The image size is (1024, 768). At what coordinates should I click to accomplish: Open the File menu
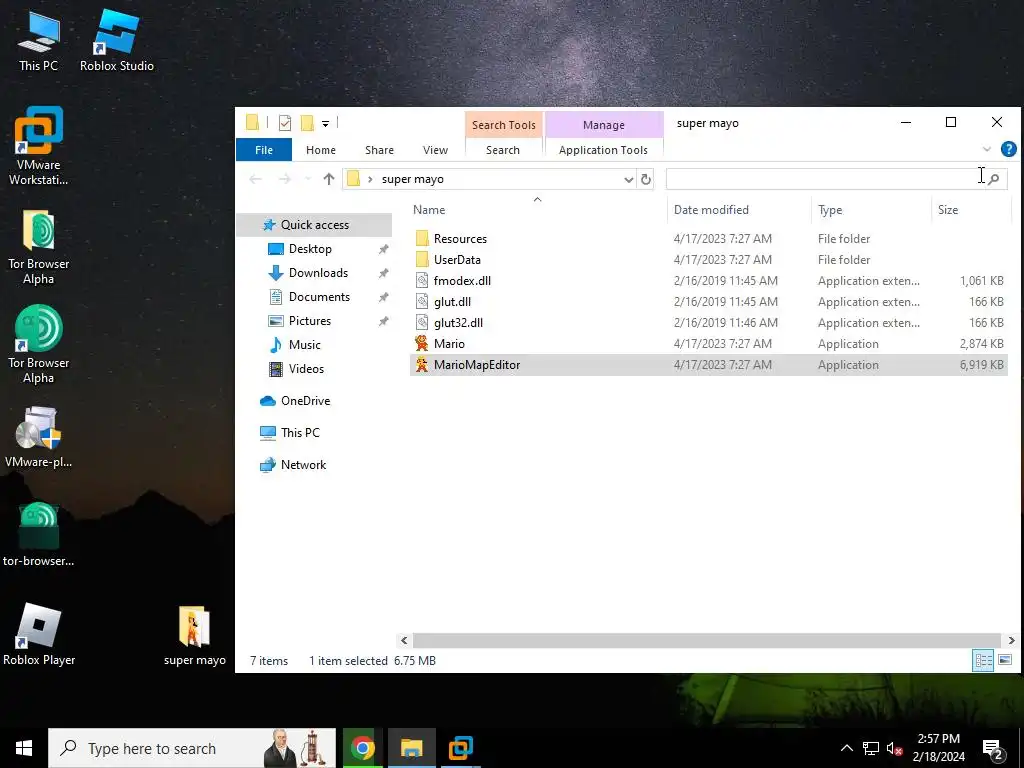[264, 150]
